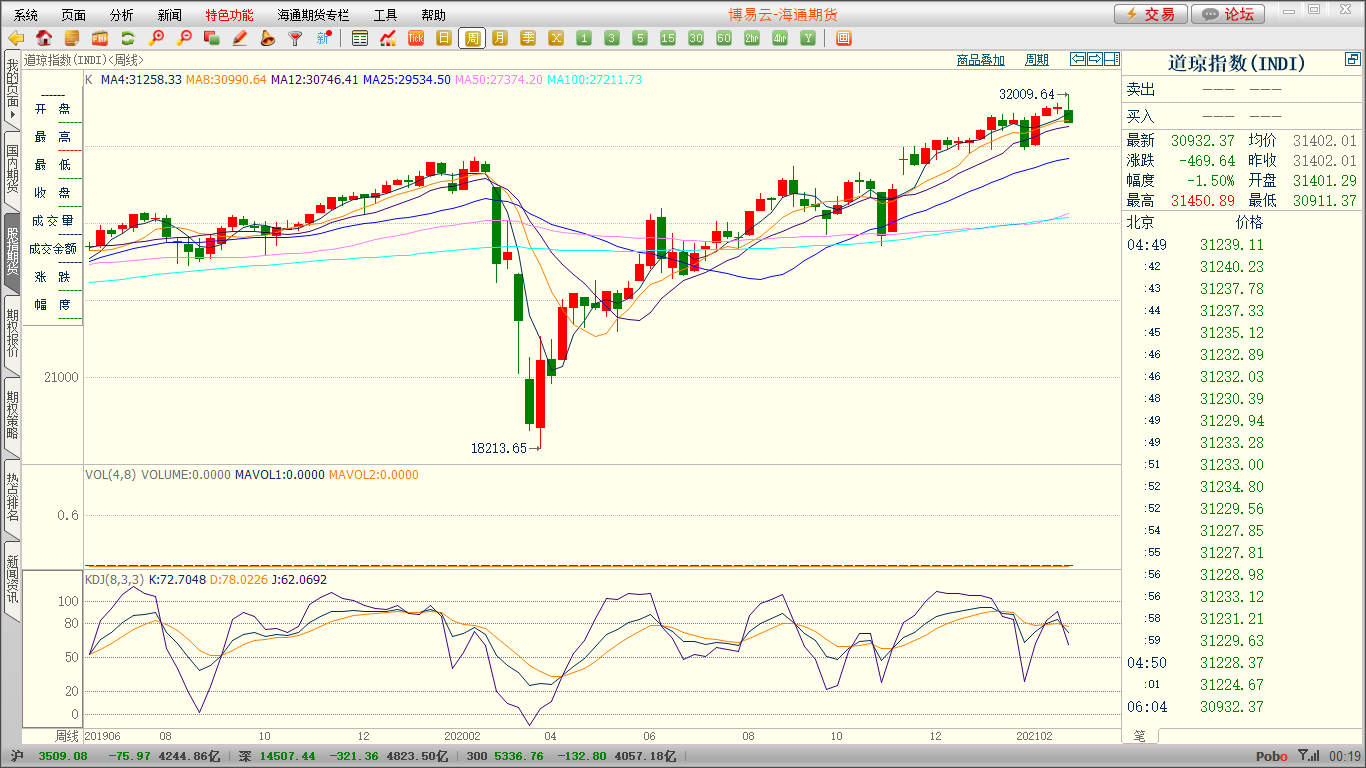Select the 4hr period icon

click(x=780, y=38)
